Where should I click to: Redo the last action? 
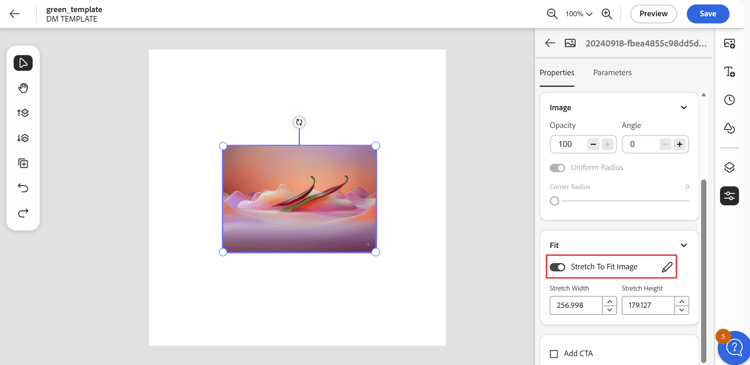[23, 213]
